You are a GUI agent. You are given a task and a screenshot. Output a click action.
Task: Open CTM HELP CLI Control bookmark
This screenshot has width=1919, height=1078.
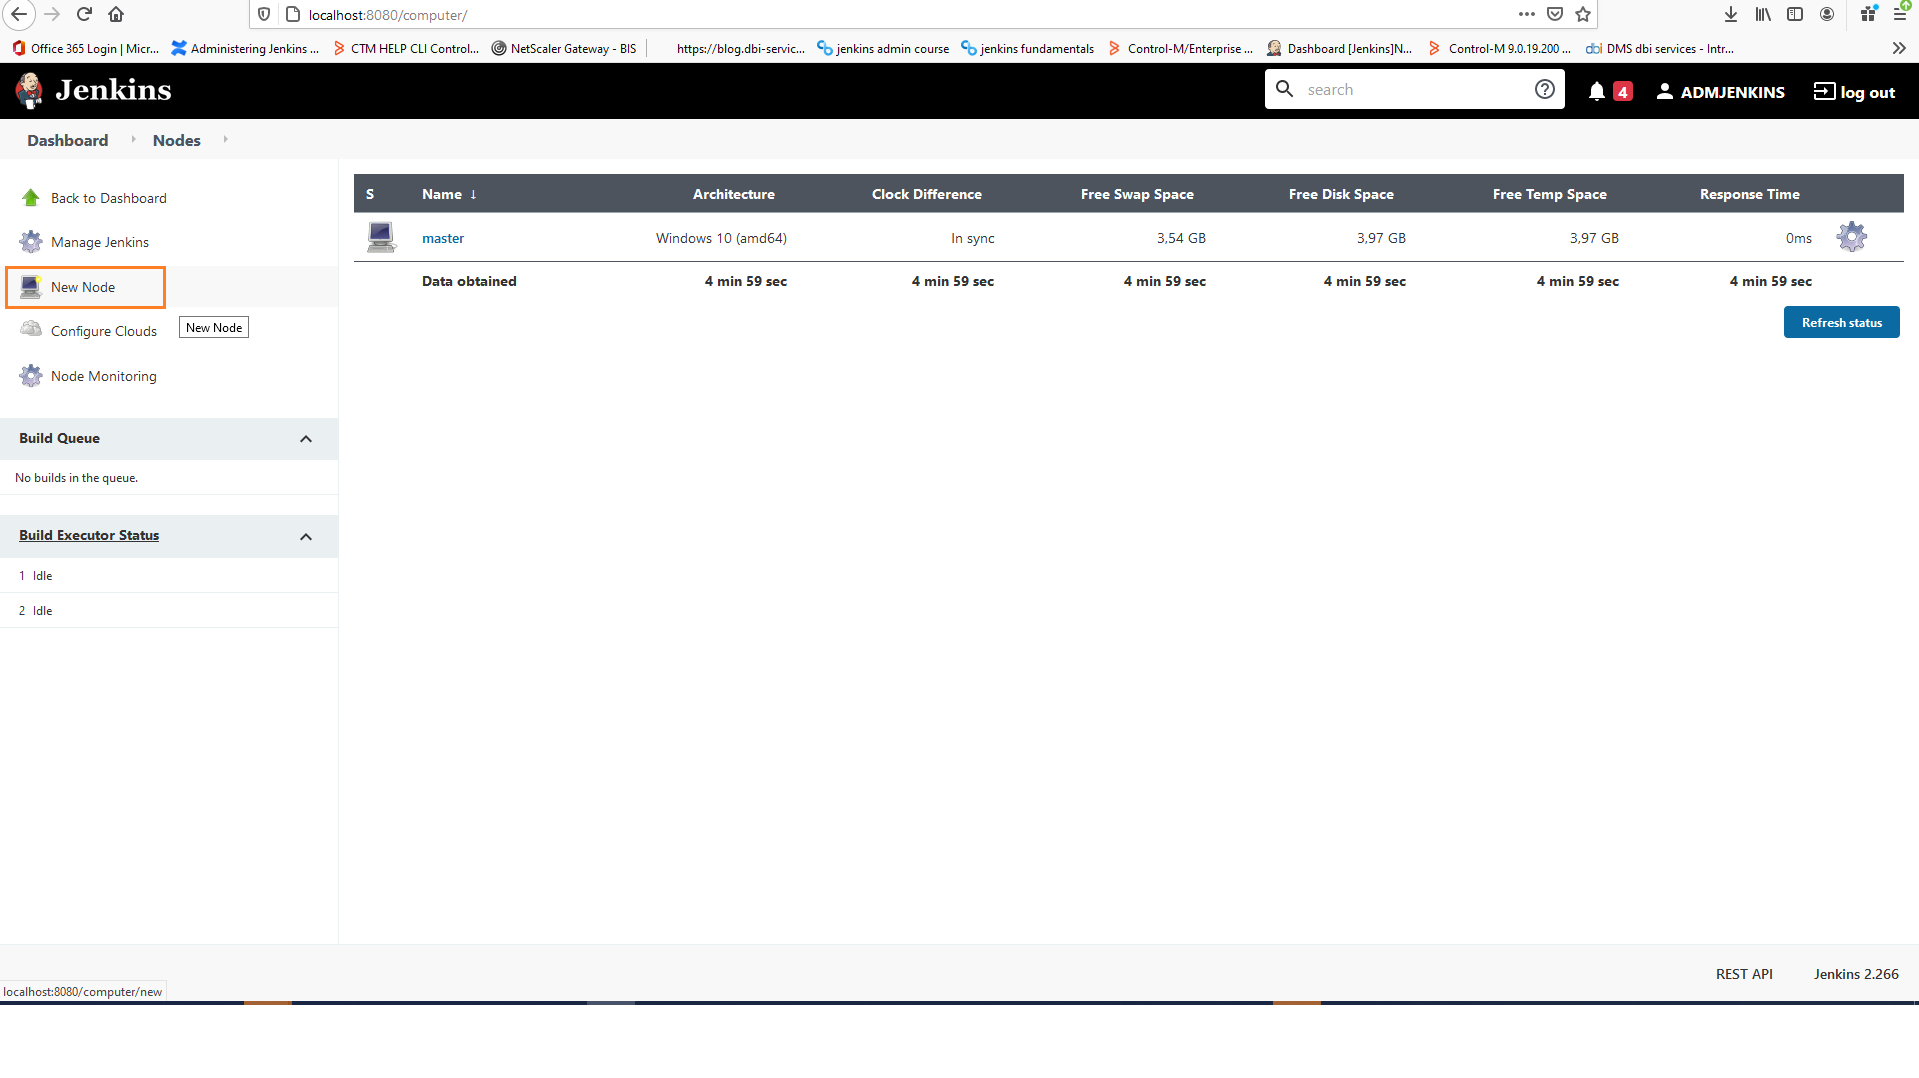[x=406, y=48]
